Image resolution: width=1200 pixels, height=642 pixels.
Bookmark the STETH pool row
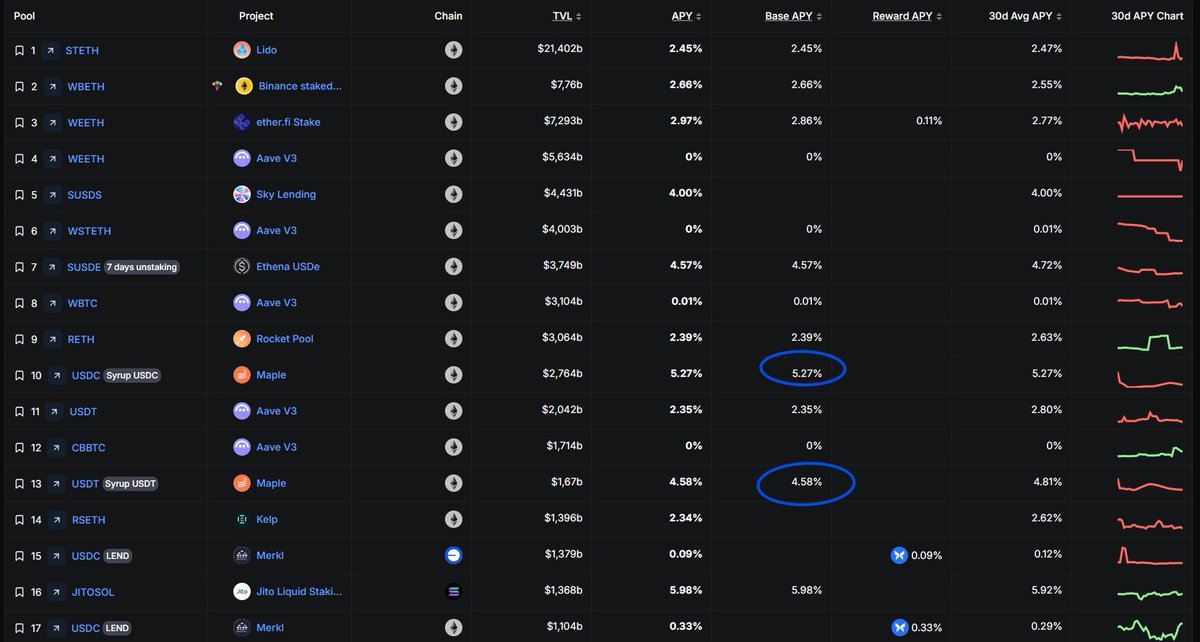(19, 50)
